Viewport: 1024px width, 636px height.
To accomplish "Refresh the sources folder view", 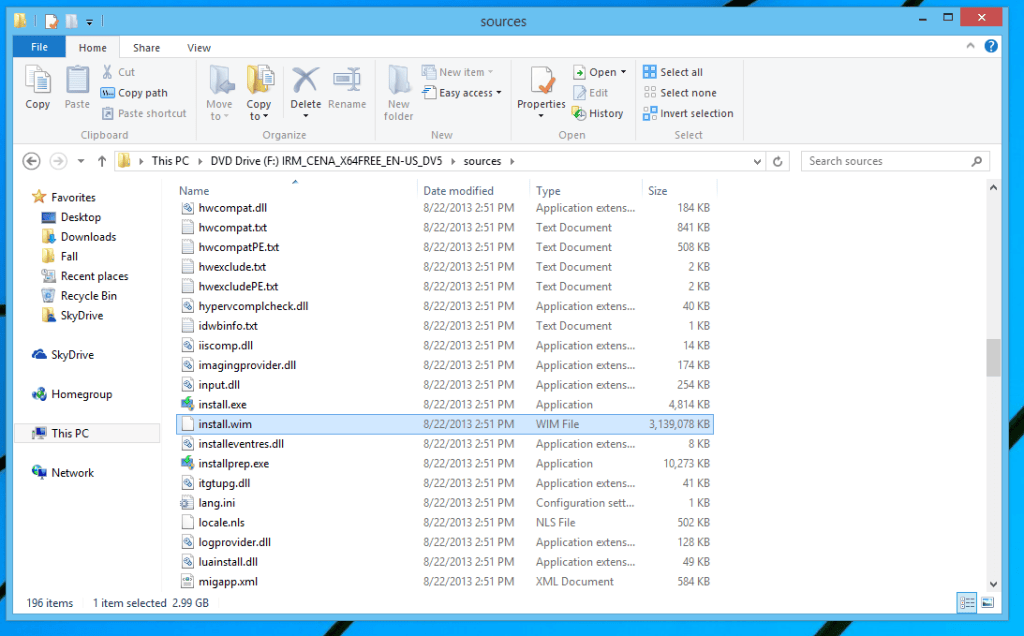I will (x=778, y=161).
